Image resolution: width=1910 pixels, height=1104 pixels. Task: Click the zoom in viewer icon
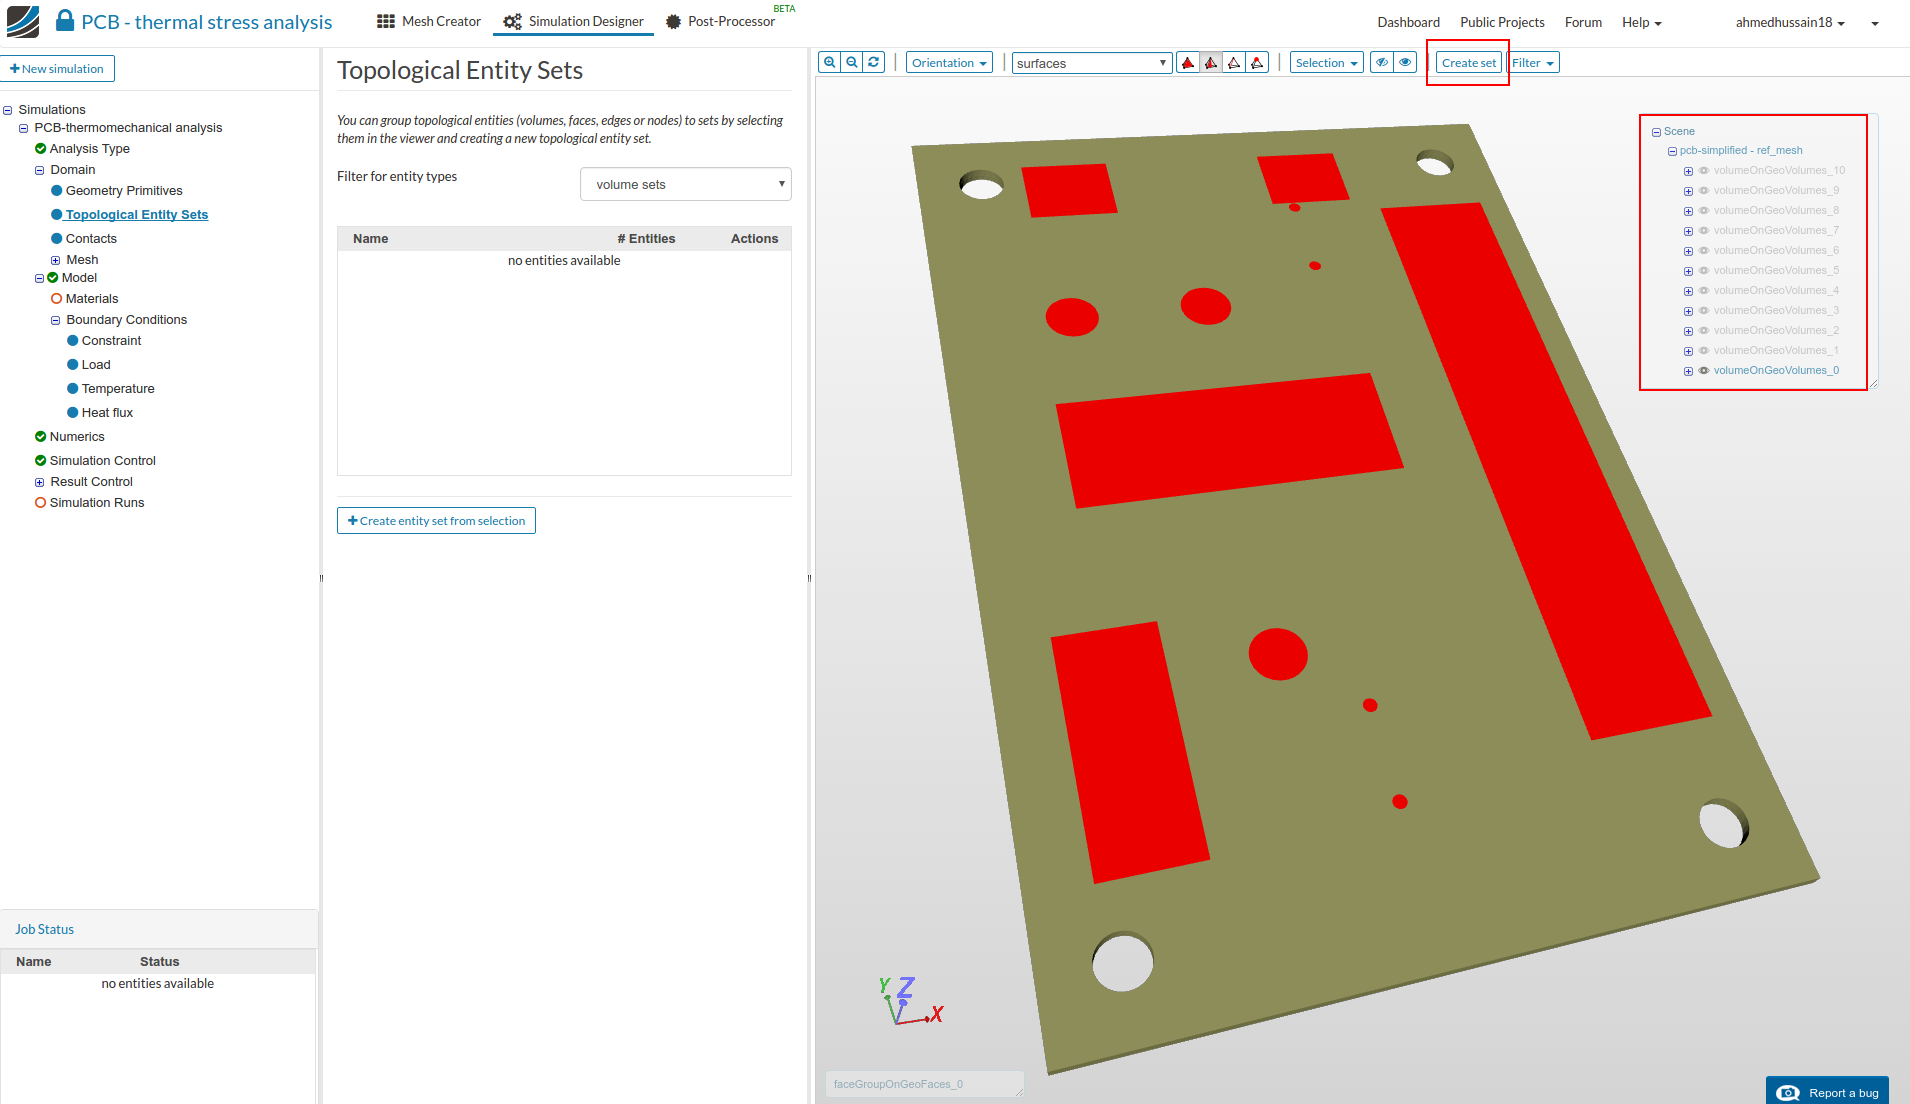click(829, 62)
